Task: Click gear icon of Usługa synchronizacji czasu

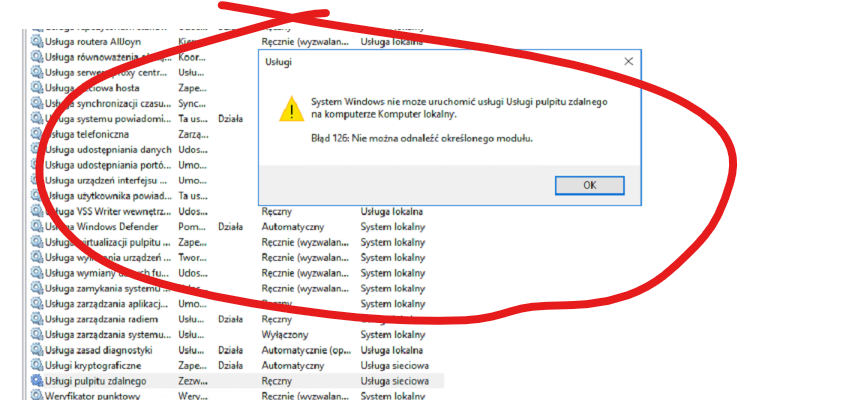Action: coord(37,103)
